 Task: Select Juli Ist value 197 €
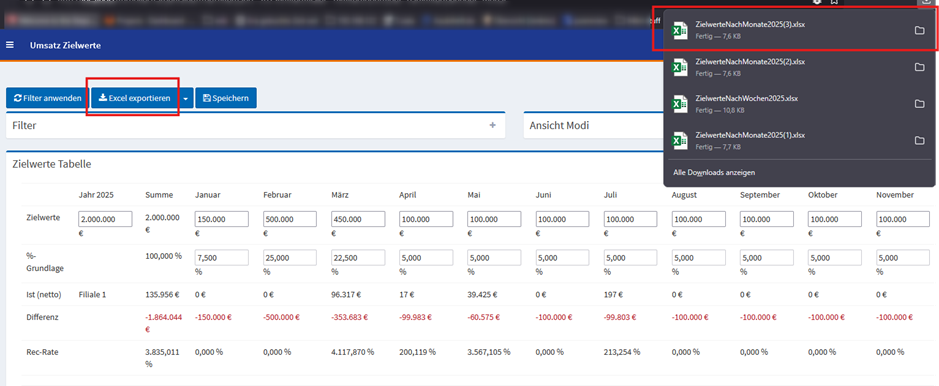click(614, 294)
